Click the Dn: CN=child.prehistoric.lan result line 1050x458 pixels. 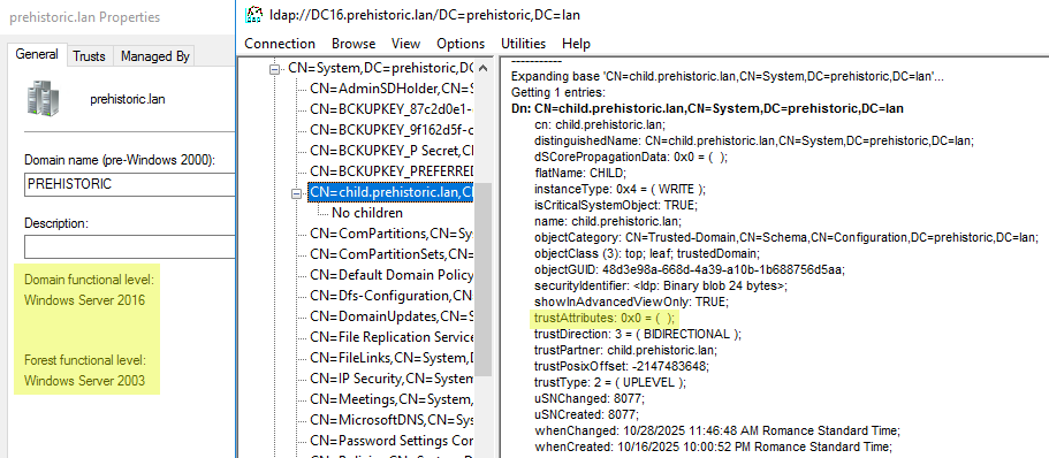707,108
